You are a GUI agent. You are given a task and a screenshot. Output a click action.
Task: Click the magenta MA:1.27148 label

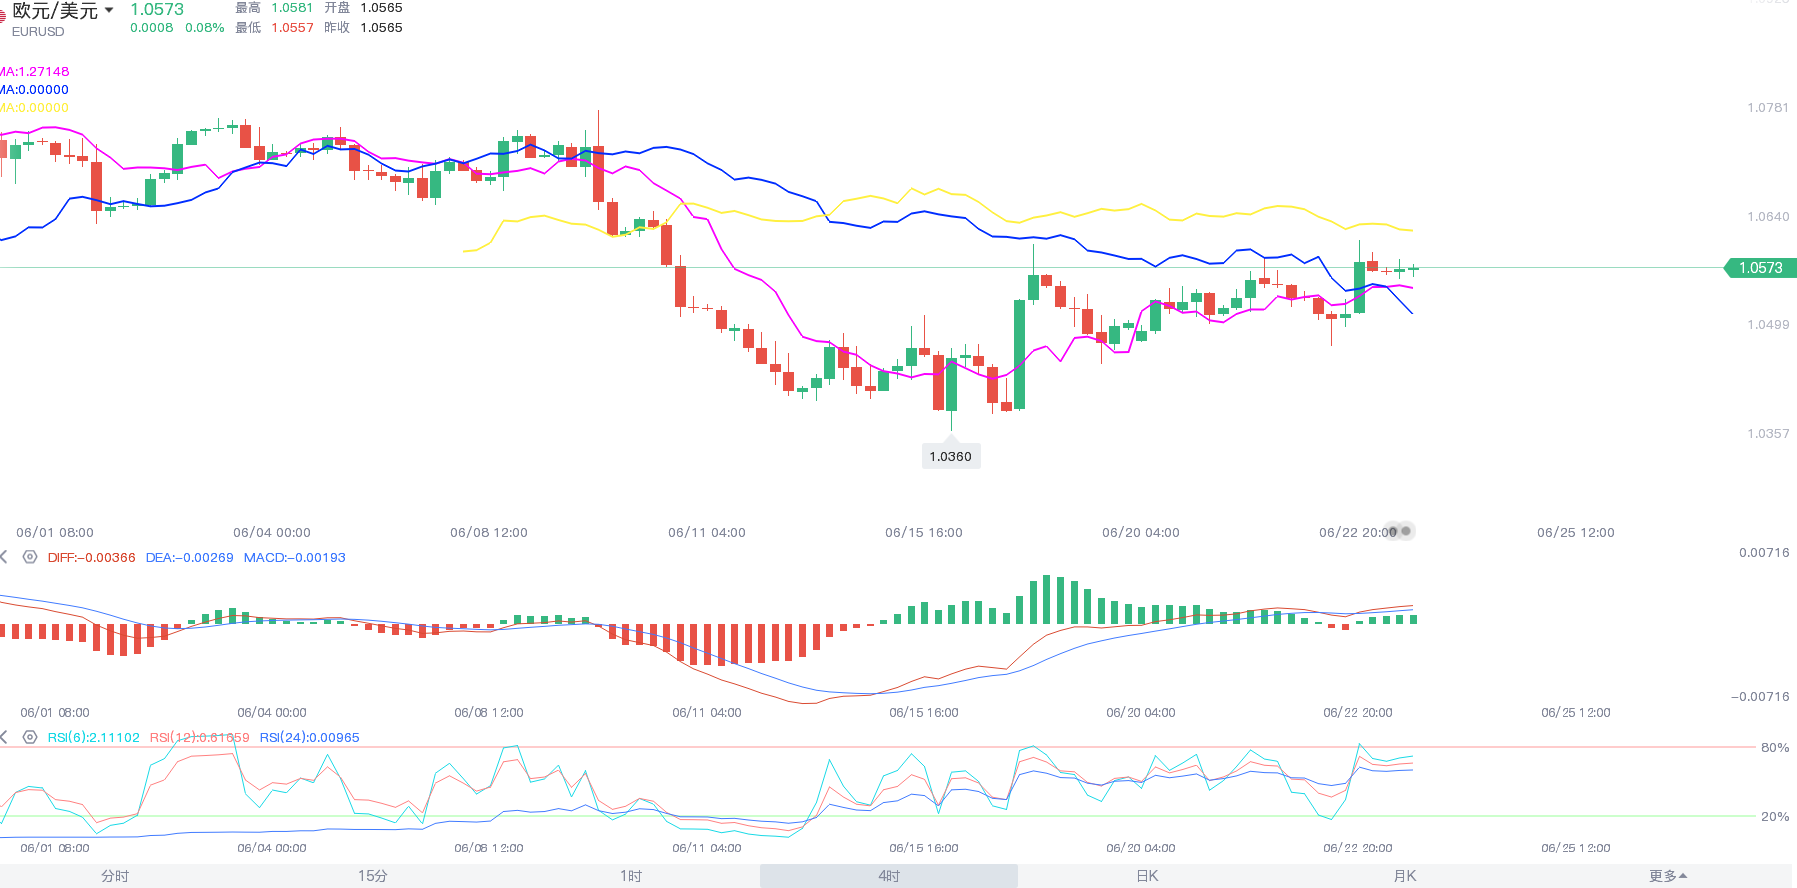click(34, 72)
